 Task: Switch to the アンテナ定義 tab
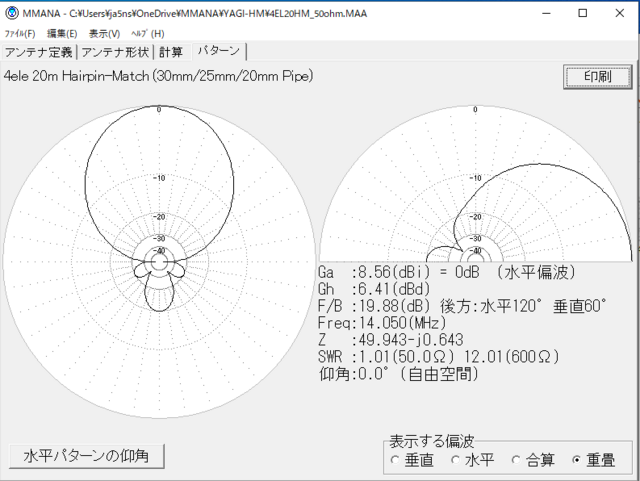[x=39, y=52]
